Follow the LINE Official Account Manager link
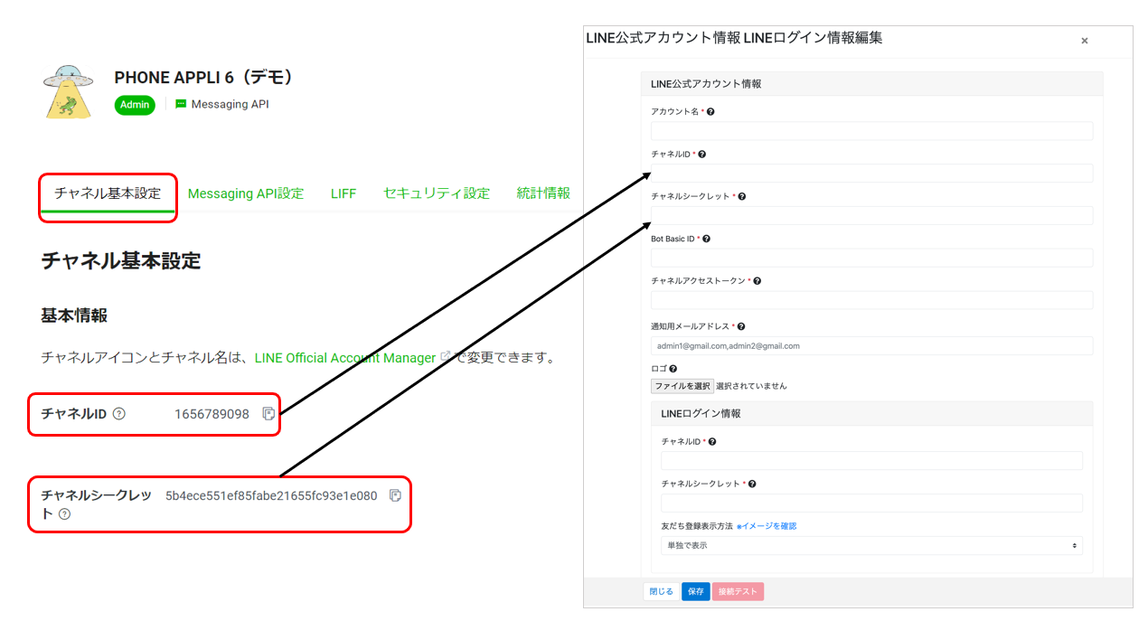1148x621 pixels. (345, 357)
